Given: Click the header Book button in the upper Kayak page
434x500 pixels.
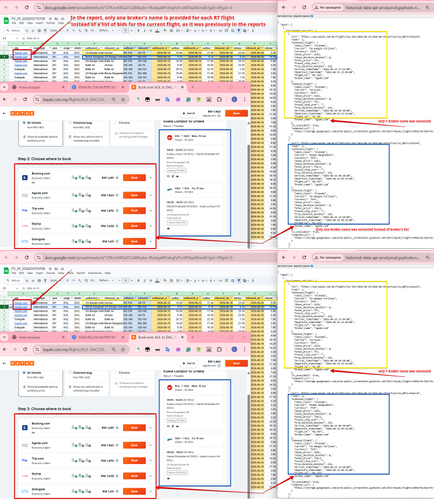Looking at the screenshot, I should tap(236, 113).
